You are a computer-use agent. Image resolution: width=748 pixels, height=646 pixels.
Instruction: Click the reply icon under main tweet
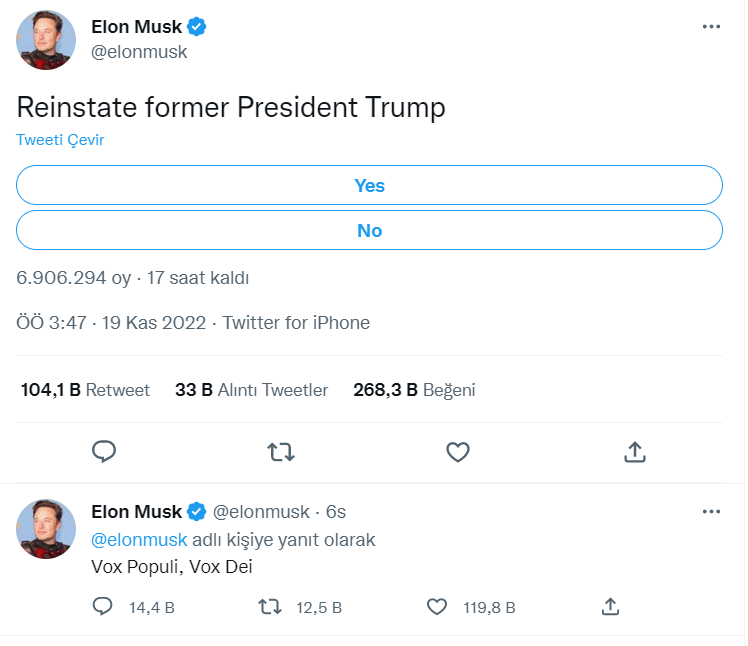tap(105, 452)
